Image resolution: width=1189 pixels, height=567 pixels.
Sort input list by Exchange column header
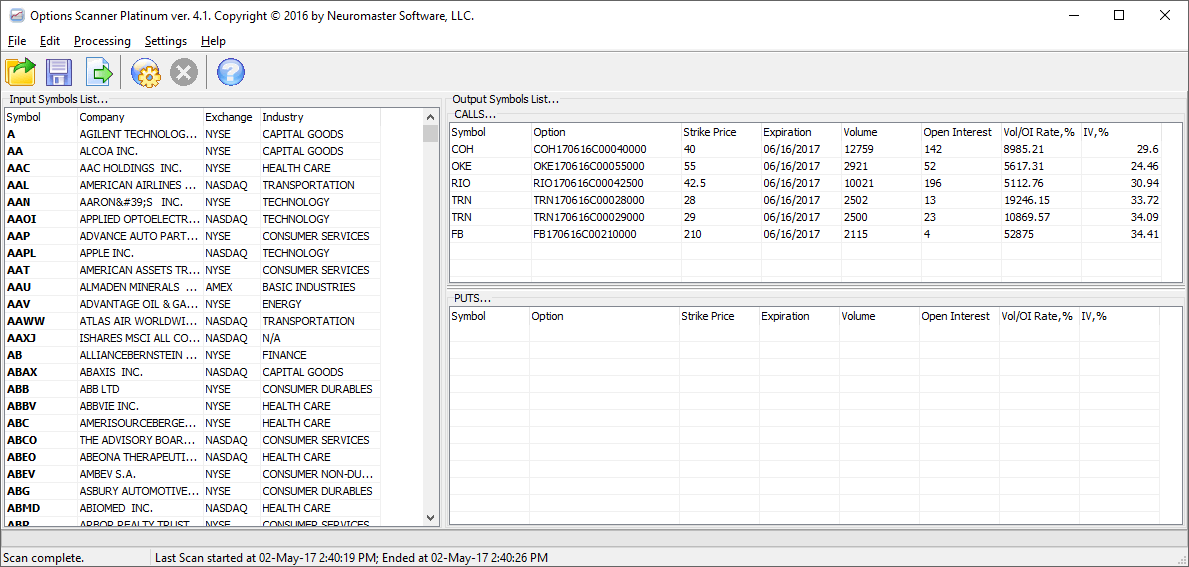point(231,117)
